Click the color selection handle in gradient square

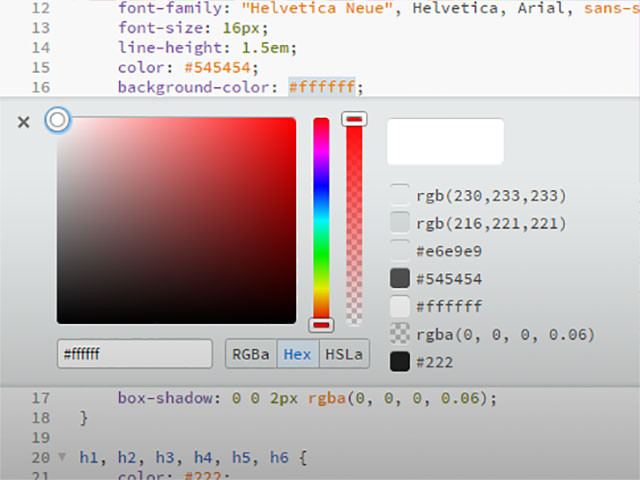tap(58, 120)
